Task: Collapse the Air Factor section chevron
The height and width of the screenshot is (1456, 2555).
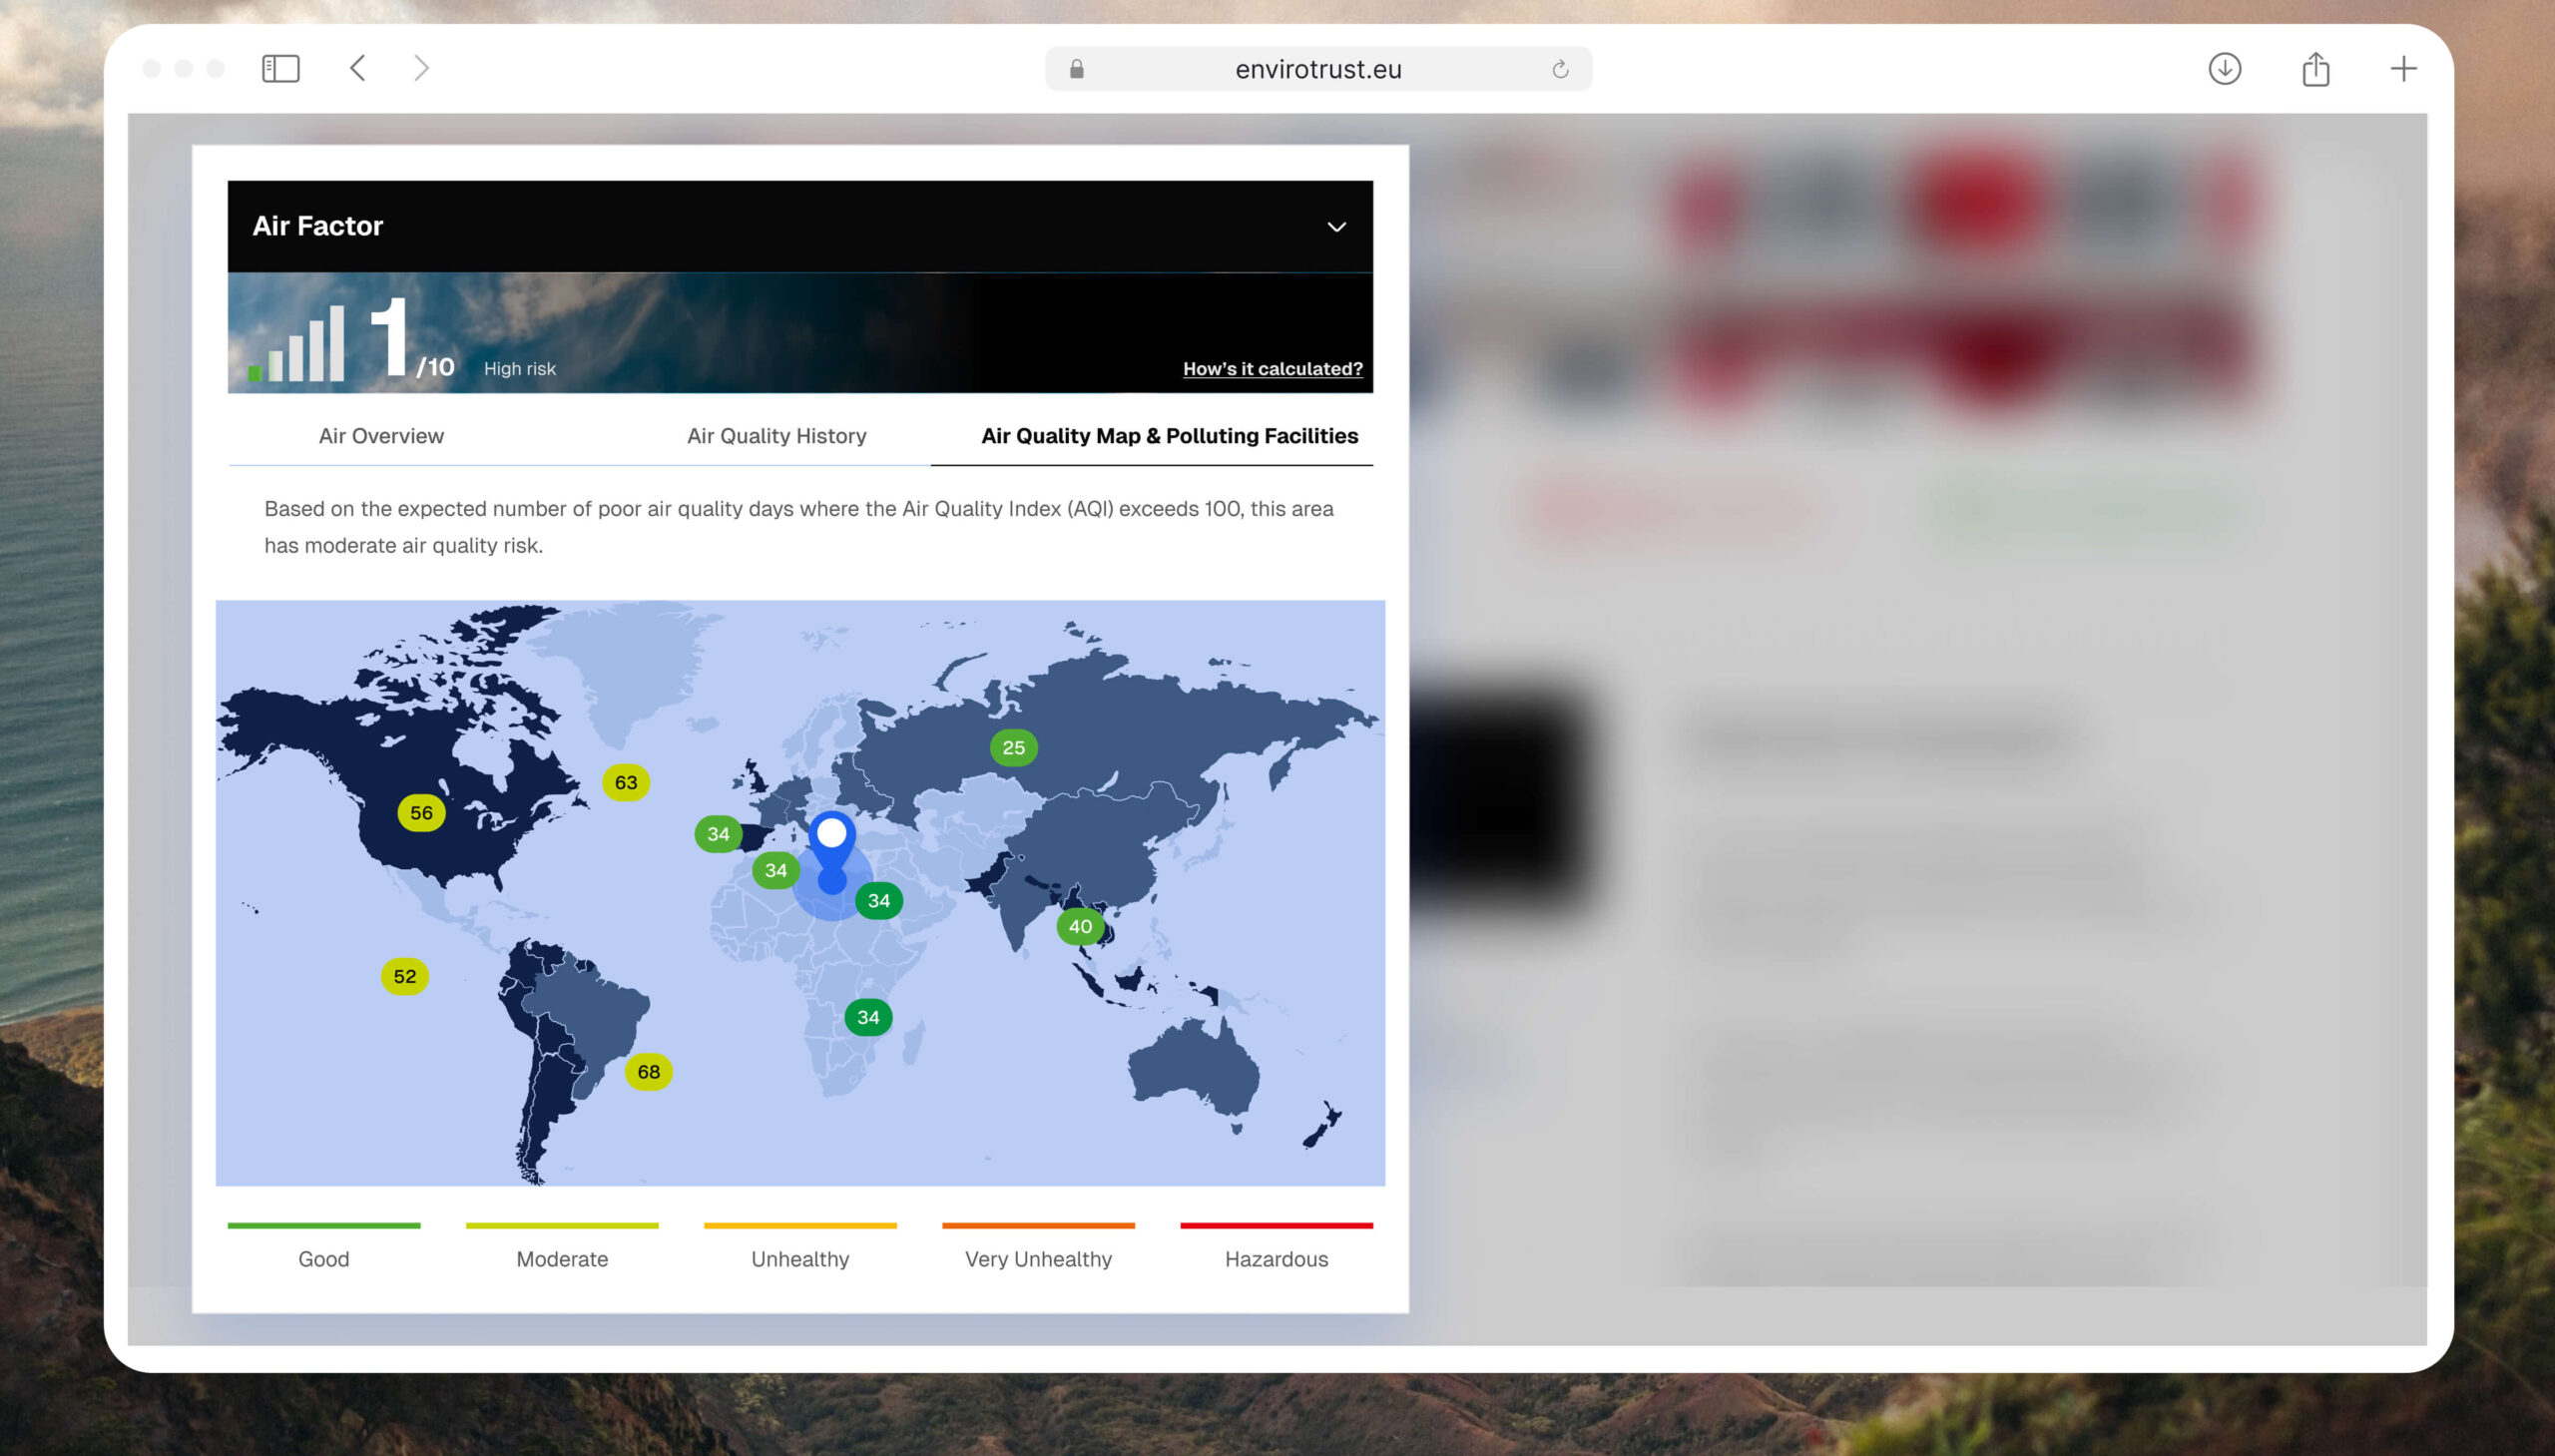Action: pyautogui.click(x=1336, y=227)
